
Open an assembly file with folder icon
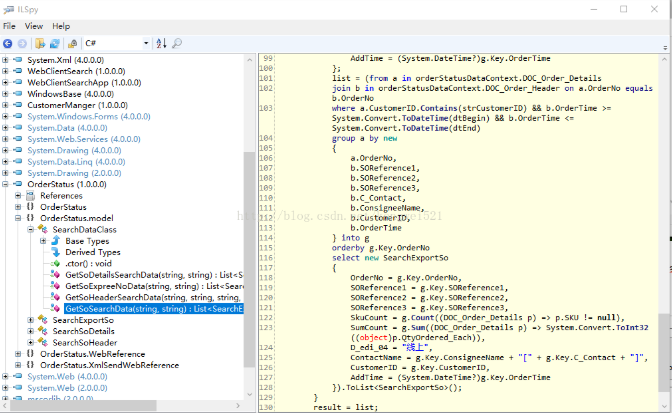coord(40,43)
